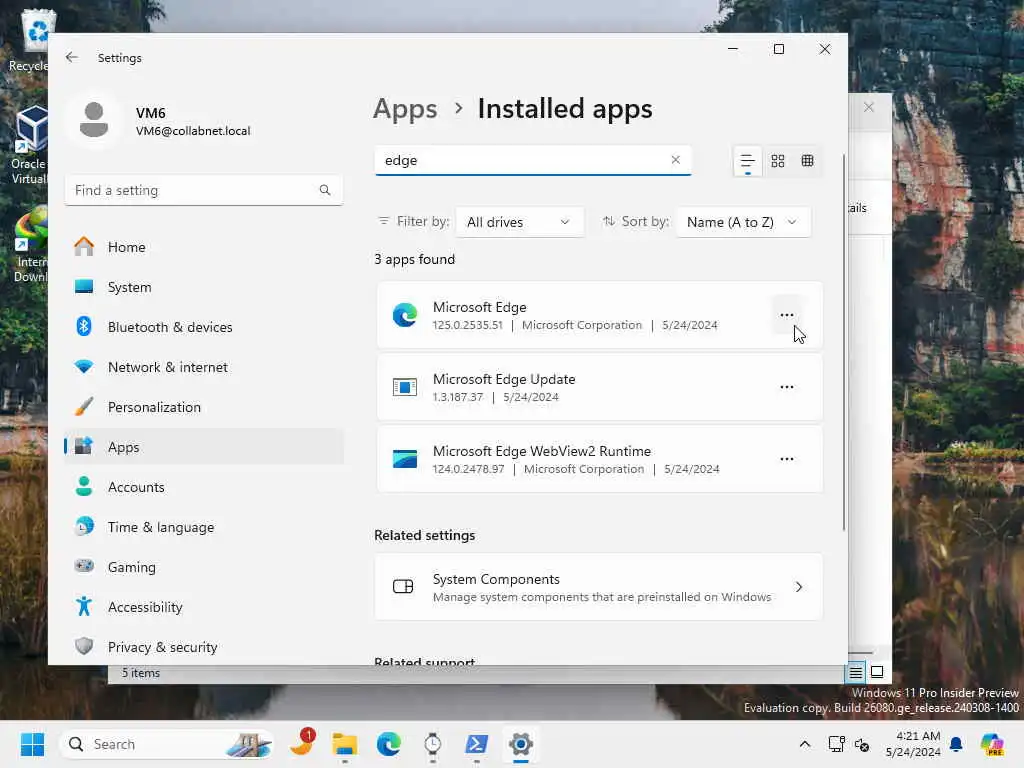Screen dimensions: 1024x768
Task: Open Bluetooth & devices settings
Action: [204, 327]
